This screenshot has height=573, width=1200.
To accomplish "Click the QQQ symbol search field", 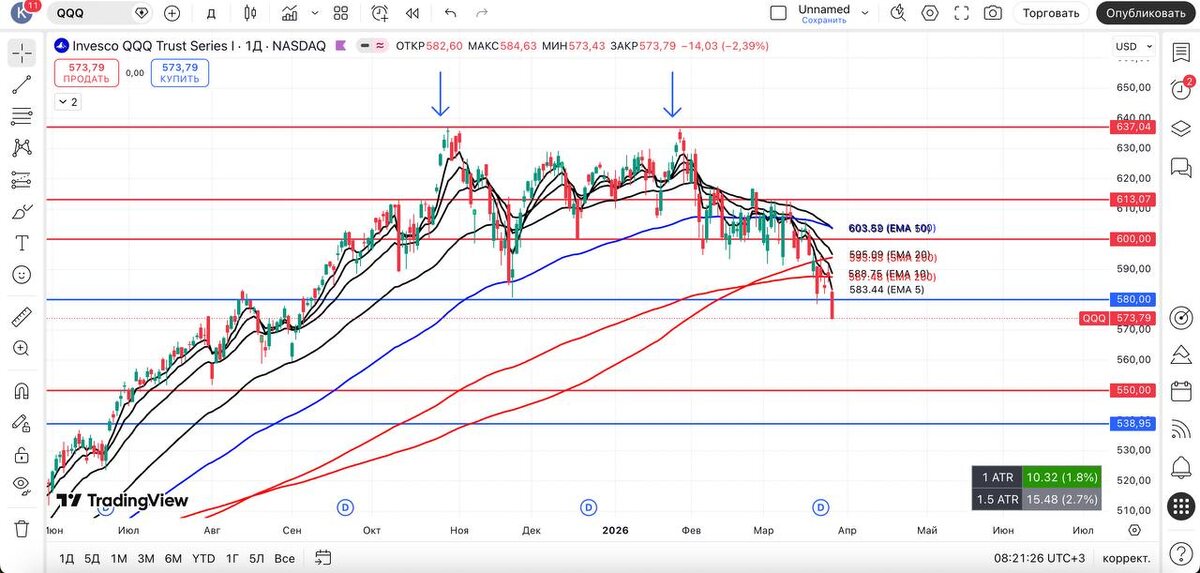I will click(x=99, y=13).
